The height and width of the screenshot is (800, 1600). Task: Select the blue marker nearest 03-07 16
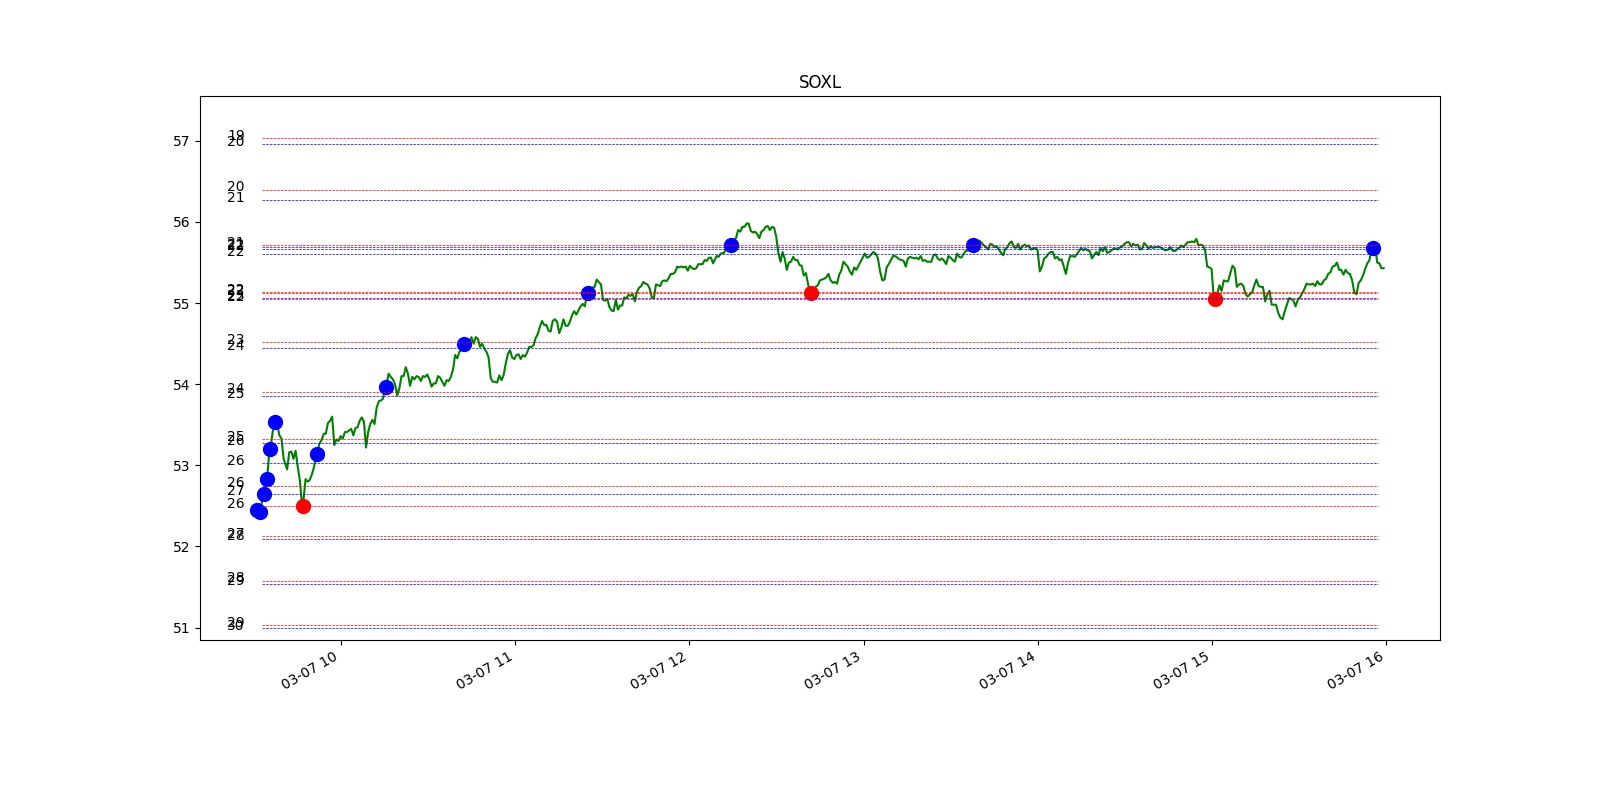(1373, 248)
